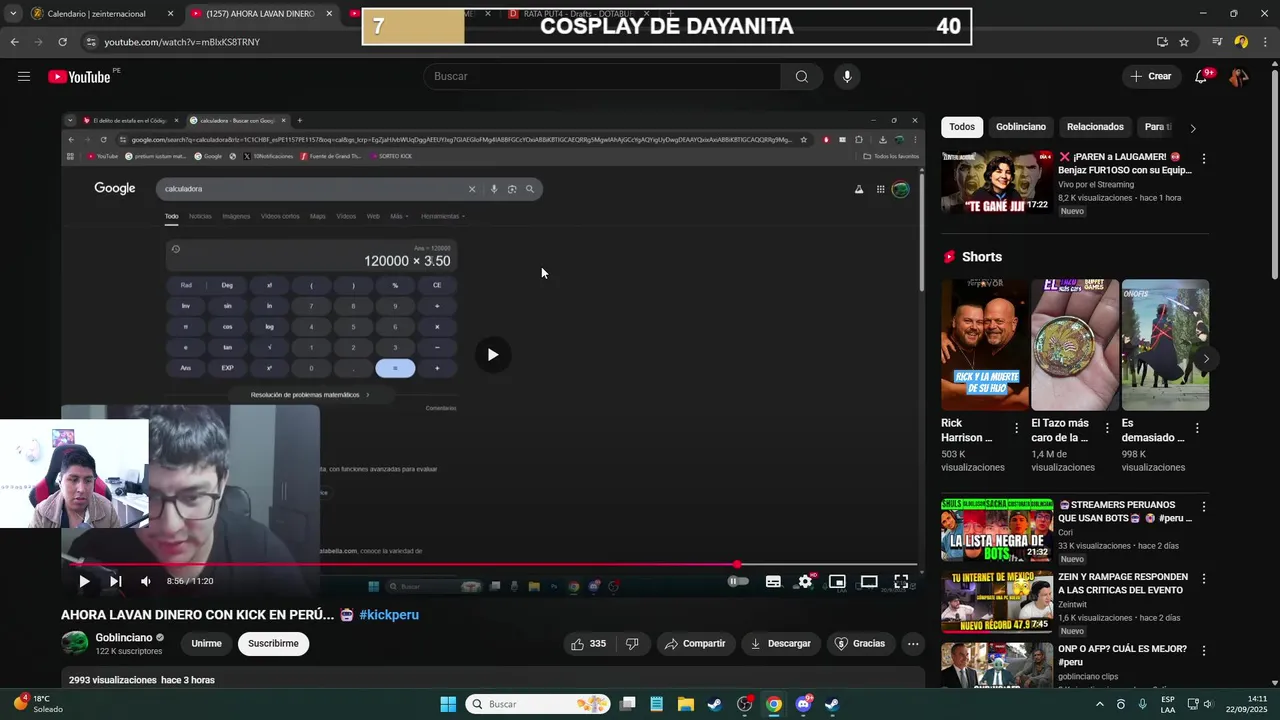The image size is (1280, 720).
Task: Switch to theater mode
Action: 869,581
